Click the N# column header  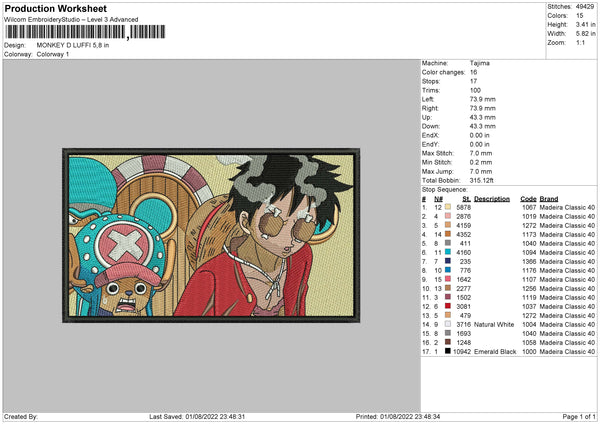pyautogui.click(x=438, y=199)
